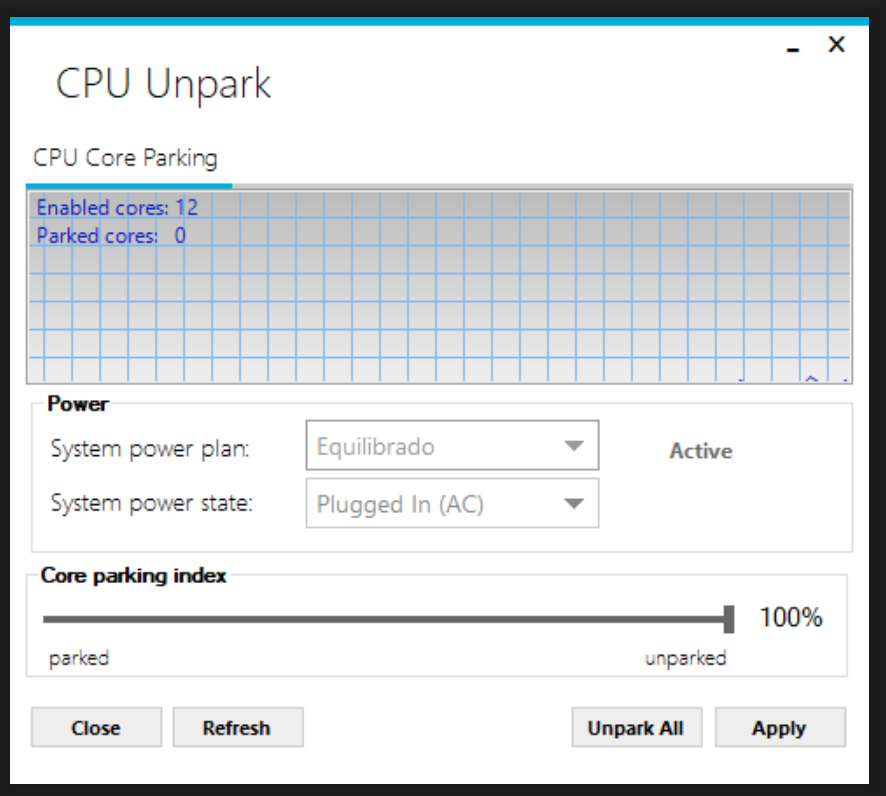Click the core parking graph area
Screen dimensions: 886x796
click(440, 300)
